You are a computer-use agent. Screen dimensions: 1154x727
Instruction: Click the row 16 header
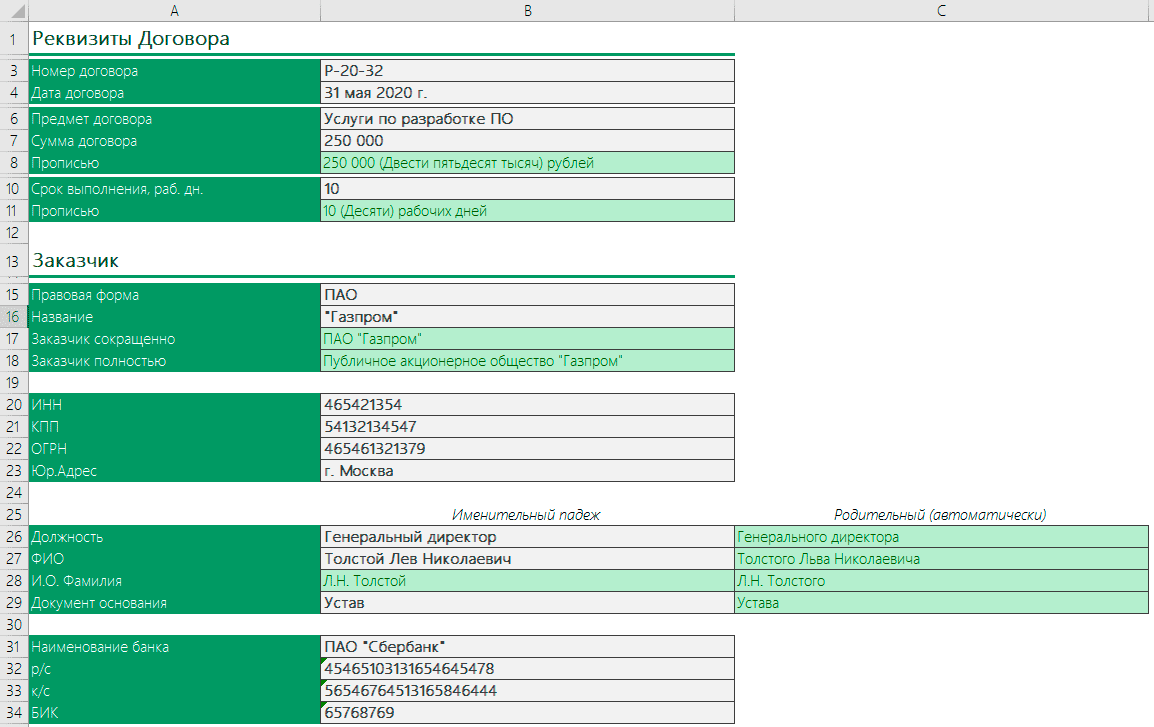[x=14, y=317]
